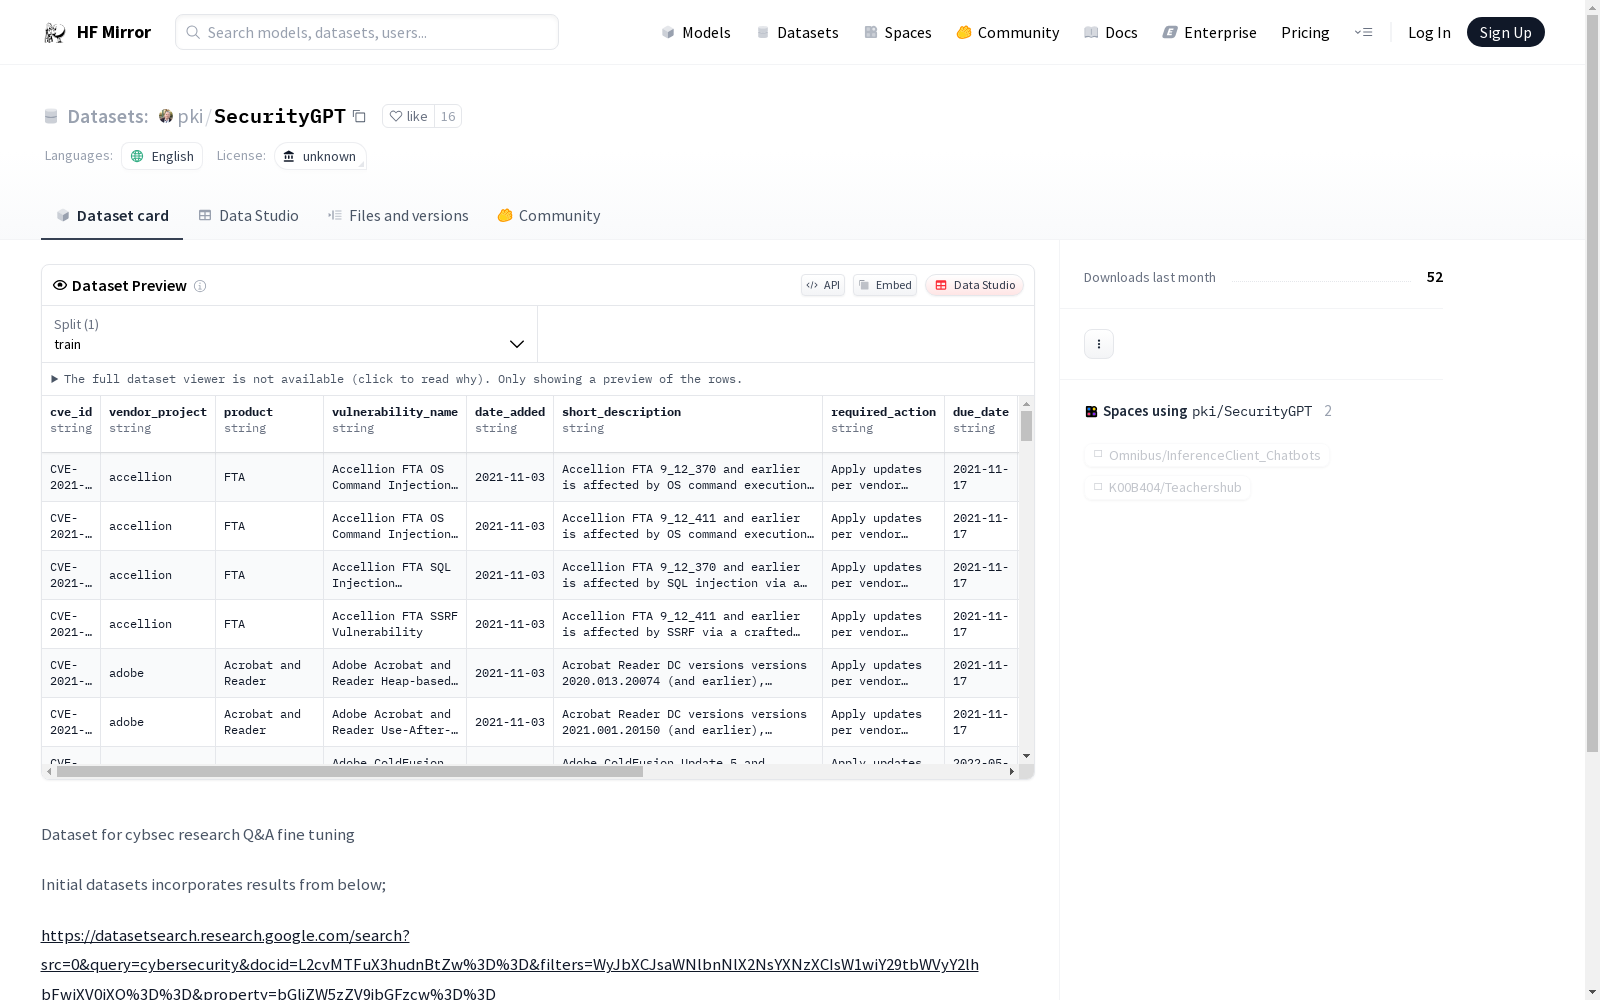Click the Sign Up button
The height and width of the screenshot is (1000, 1600).
(x=1506, y=32)
